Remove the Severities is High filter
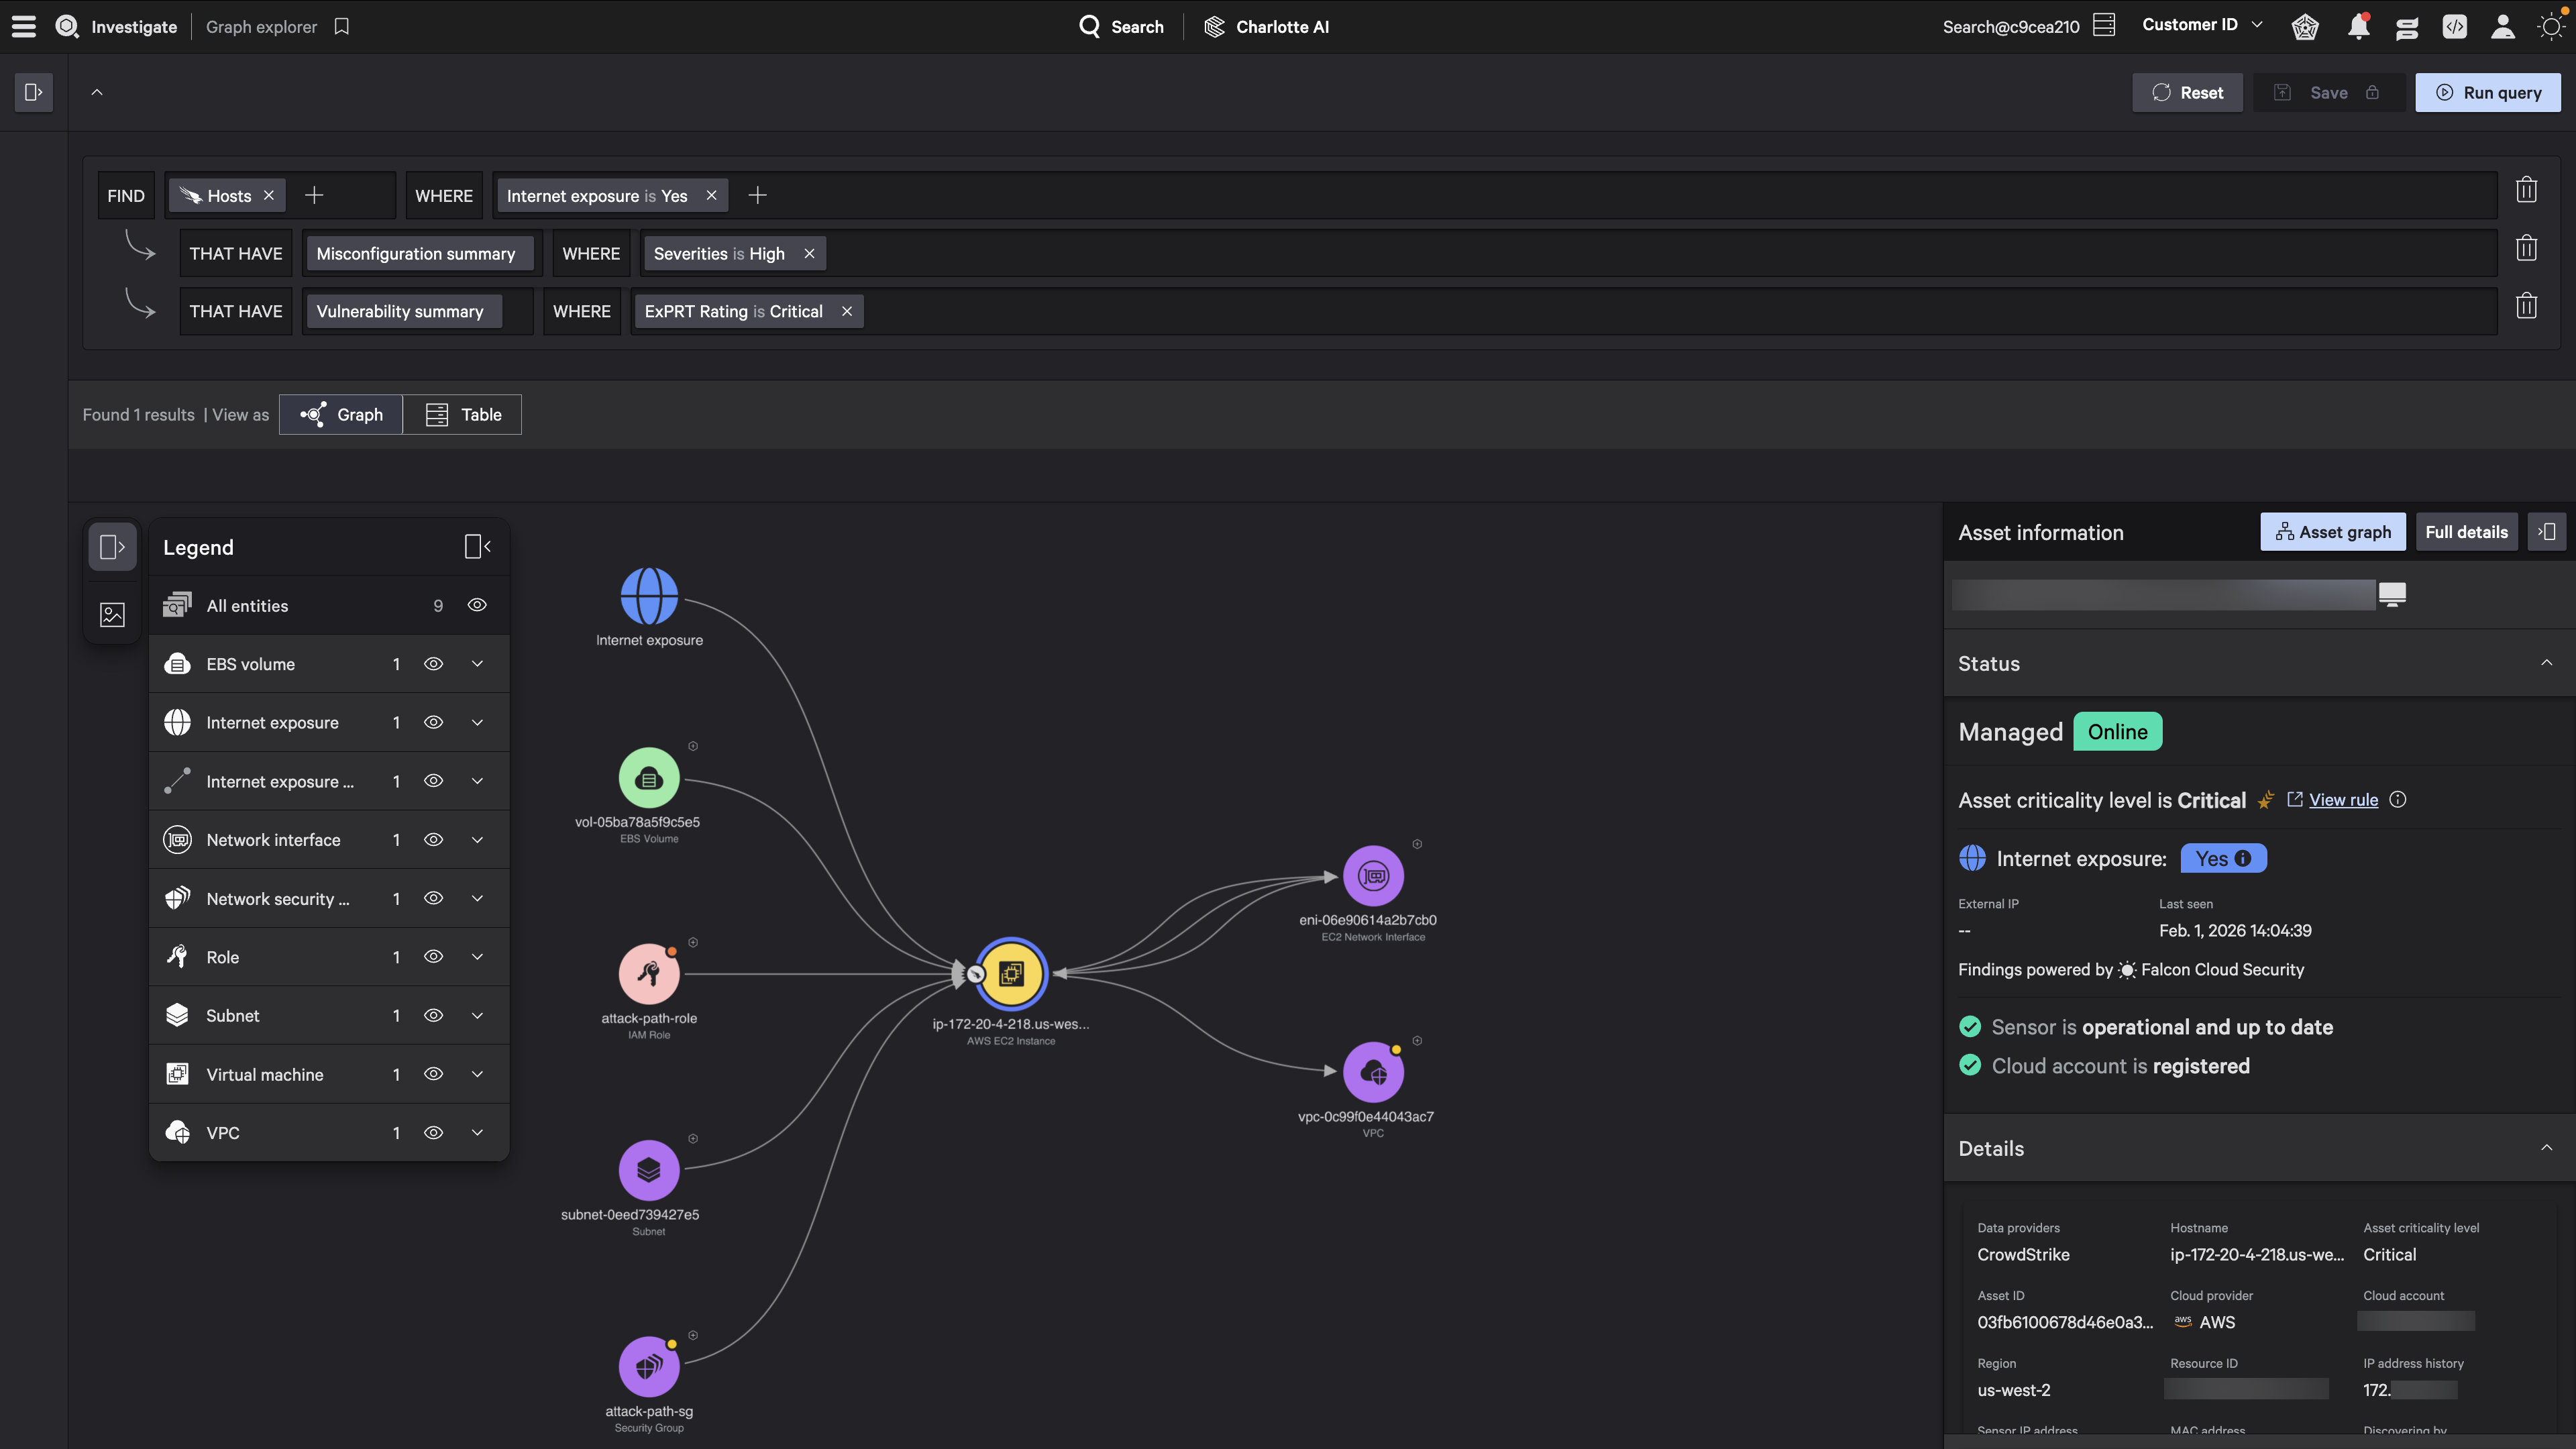 point(809,253)
